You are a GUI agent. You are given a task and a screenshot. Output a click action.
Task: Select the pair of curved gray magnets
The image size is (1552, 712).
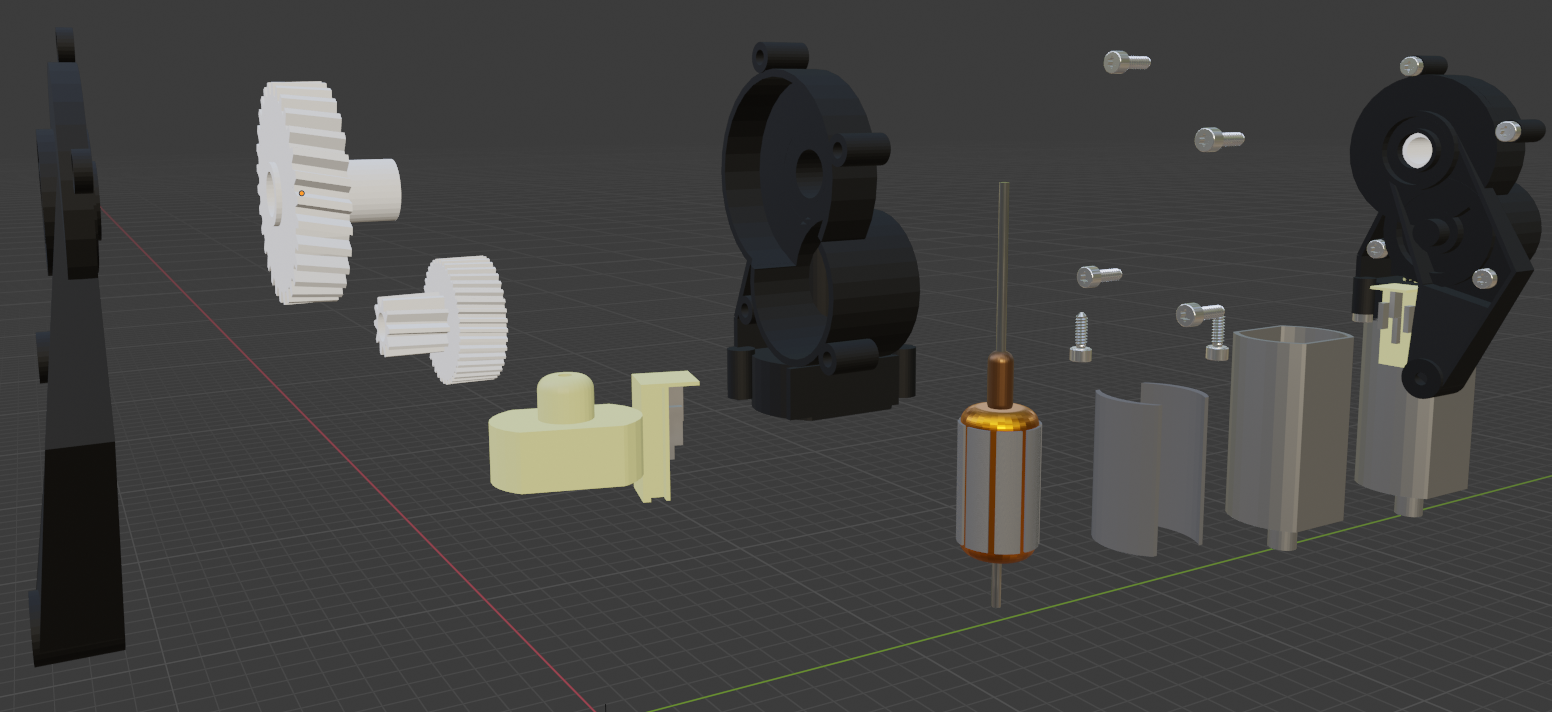click(x=1148, y=468)
